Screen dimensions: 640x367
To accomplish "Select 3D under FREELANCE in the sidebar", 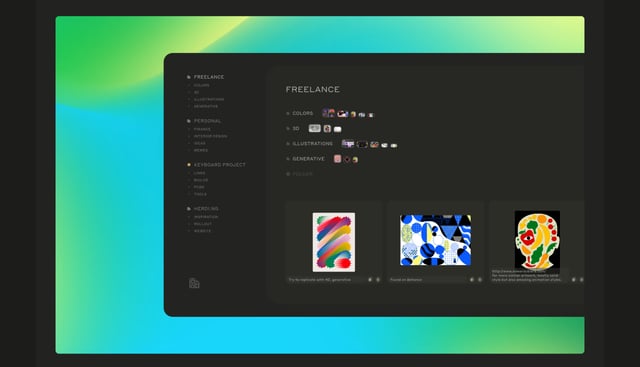I will [x=196, y=92].
